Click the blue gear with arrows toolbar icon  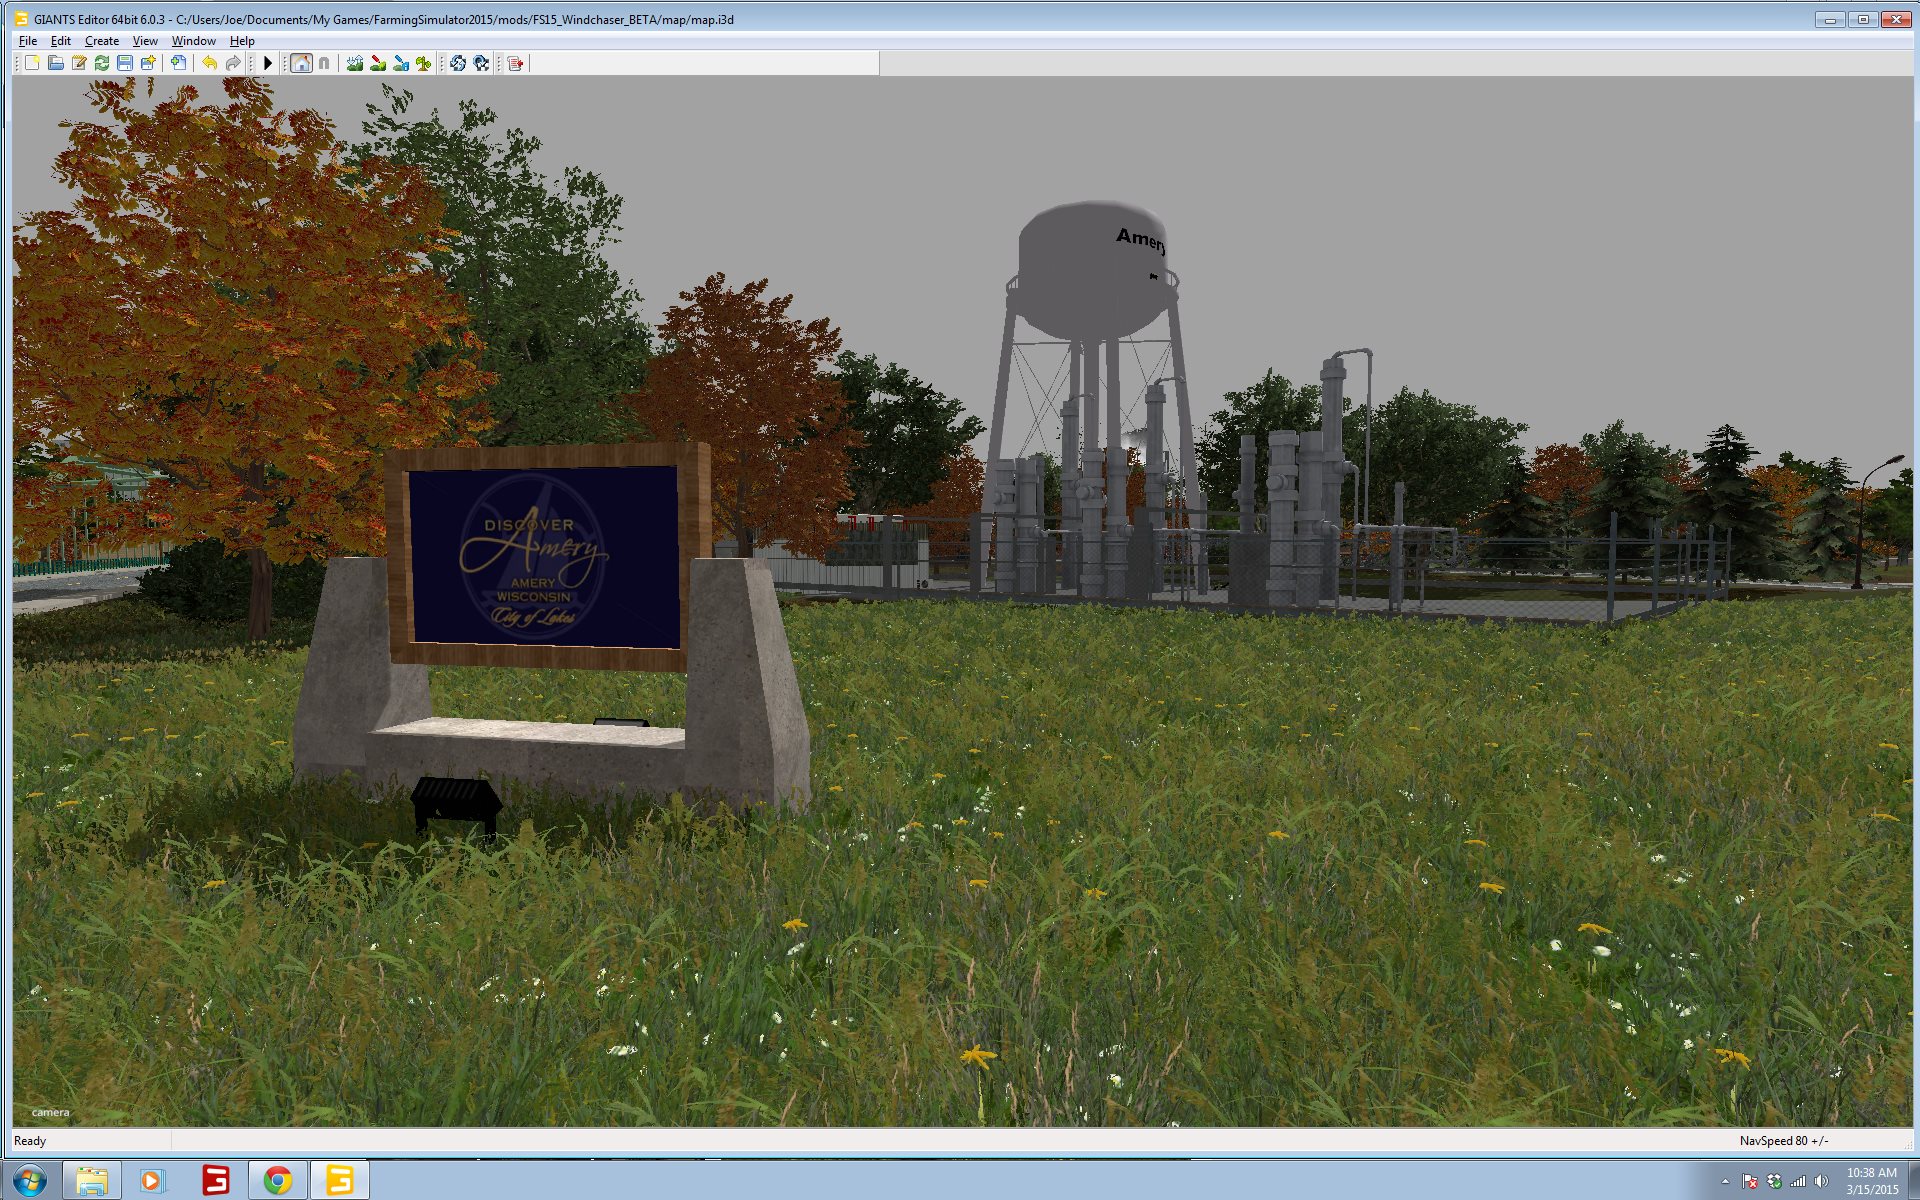(482, 63)
